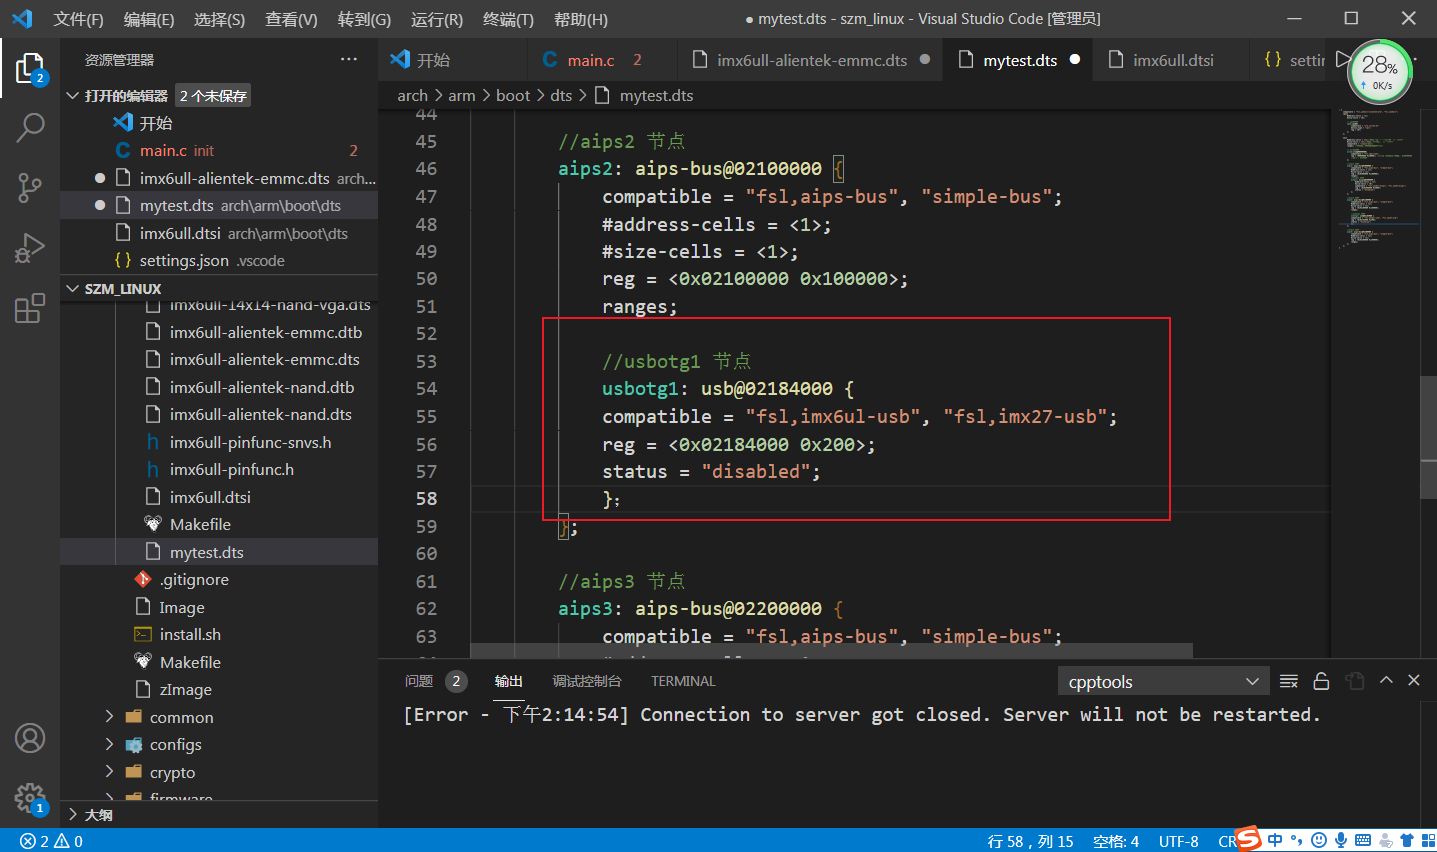Open the cpptools output channel dropdown
The image size is (1437, 852).
(x=1163, y=681)
